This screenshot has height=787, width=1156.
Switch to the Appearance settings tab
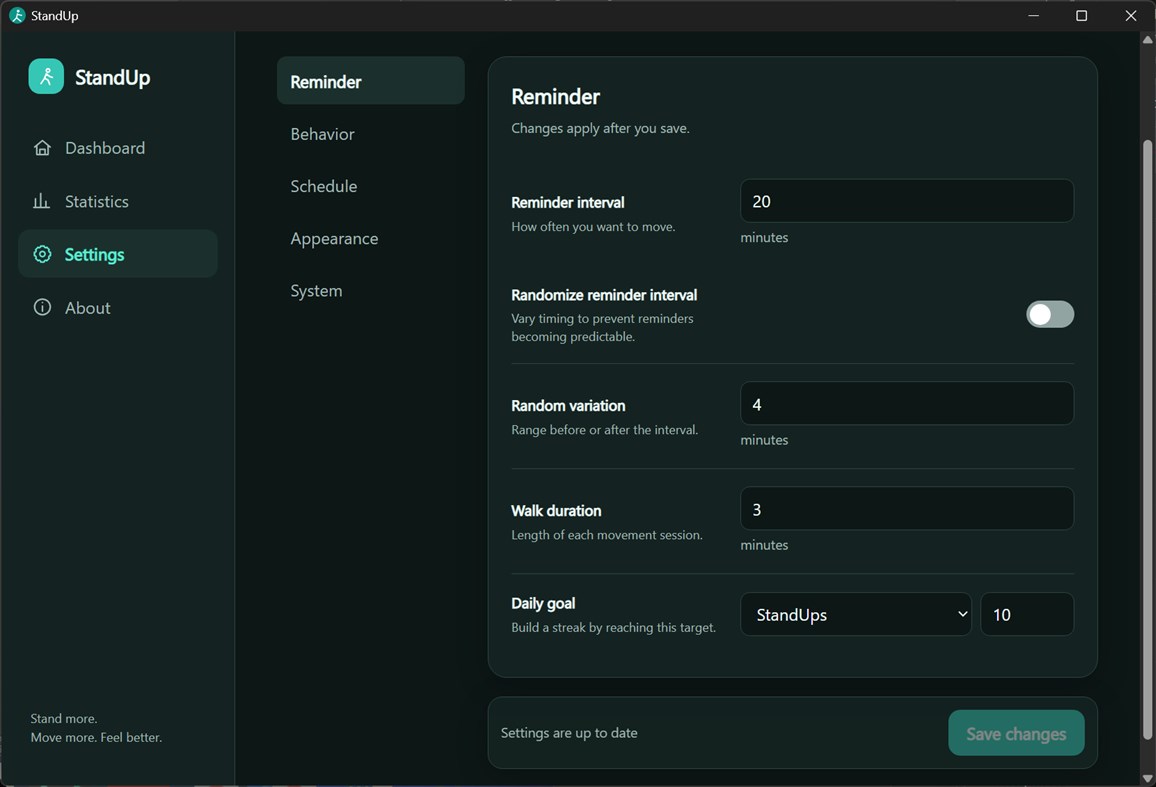click(370, 239)
